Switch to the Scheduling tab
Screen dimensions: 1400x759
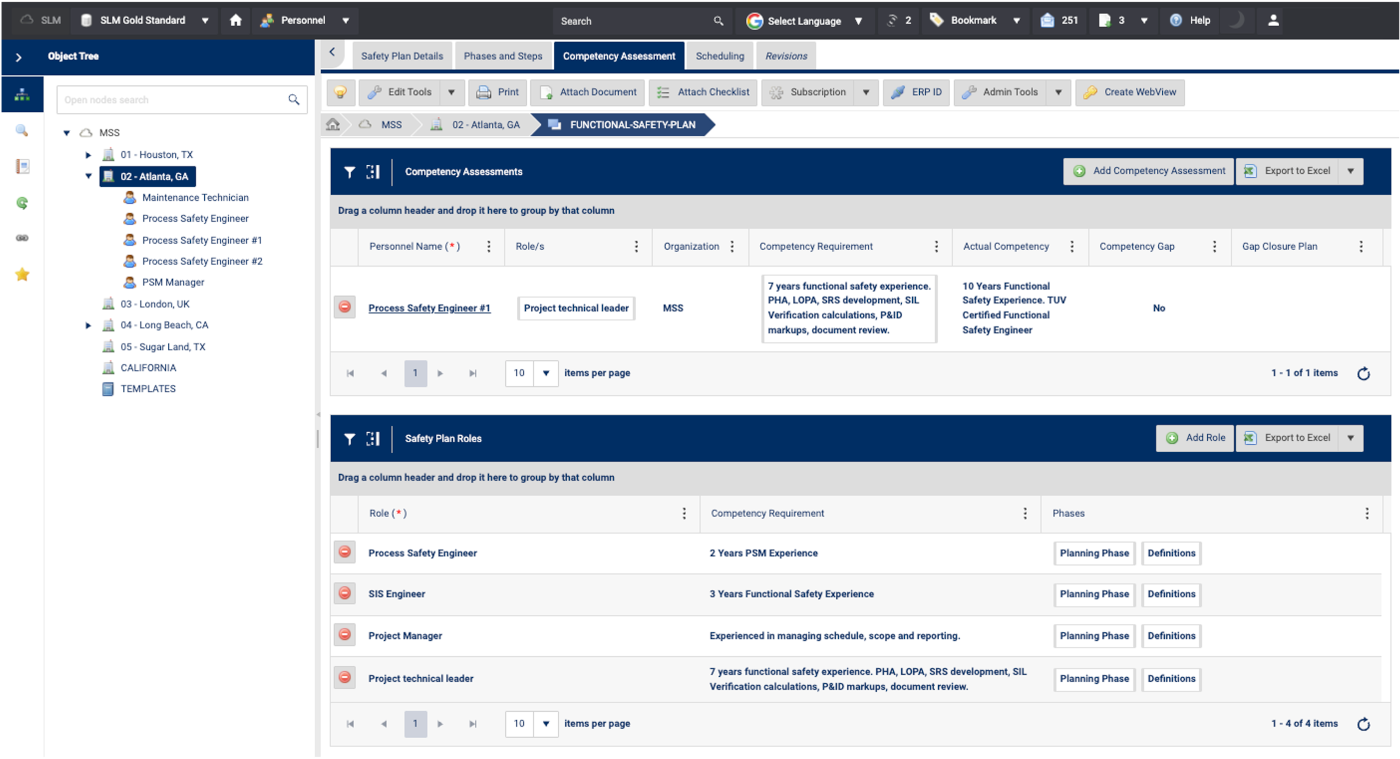point(719,56)
